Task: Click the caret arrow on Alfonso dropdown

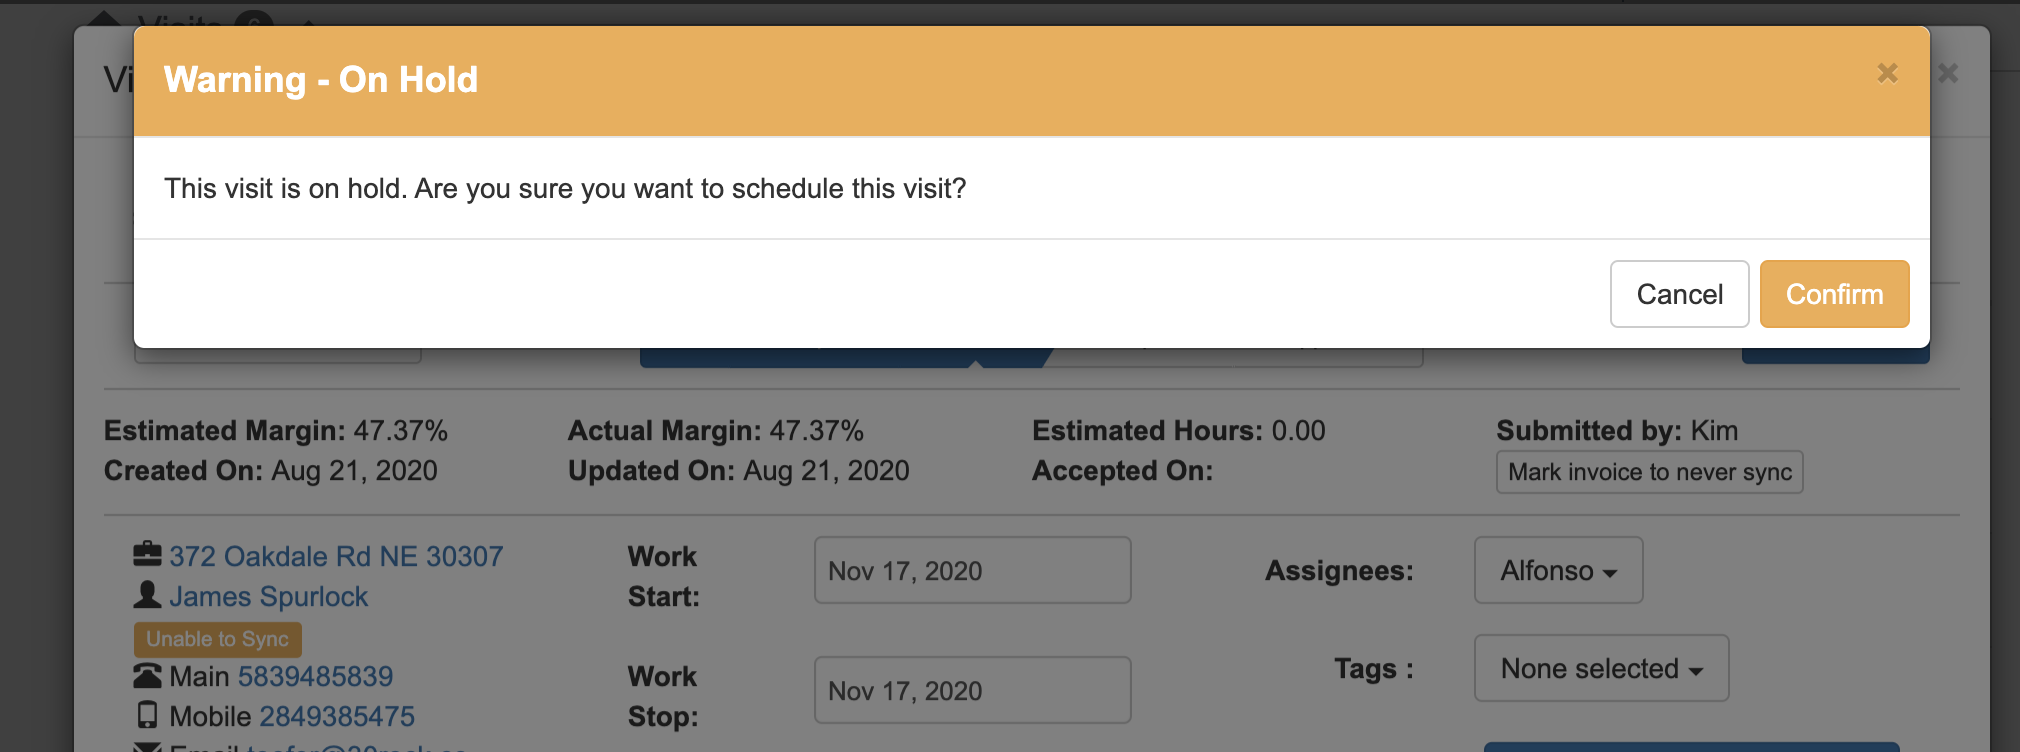Action: point(1610,573)
